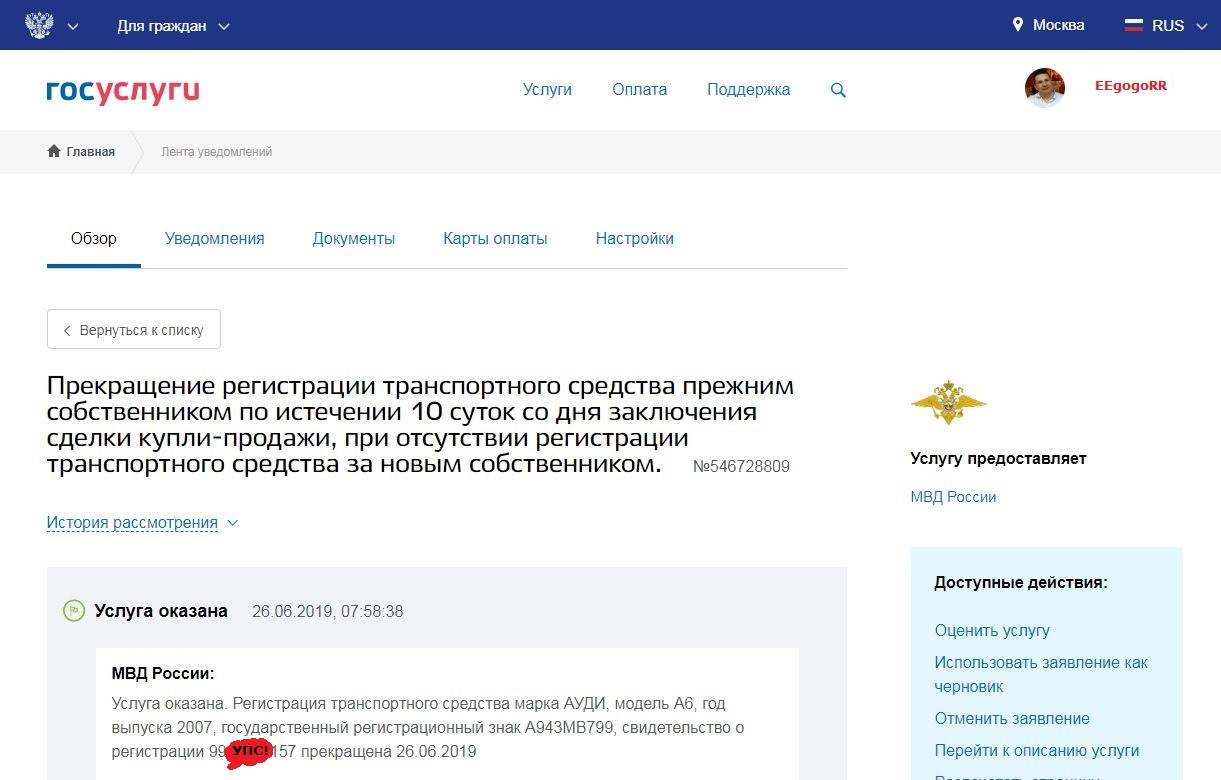Viewport: 1221px width, 780px height.
Task: Open the 'МВД России' provider link
Action: point(953,497)
